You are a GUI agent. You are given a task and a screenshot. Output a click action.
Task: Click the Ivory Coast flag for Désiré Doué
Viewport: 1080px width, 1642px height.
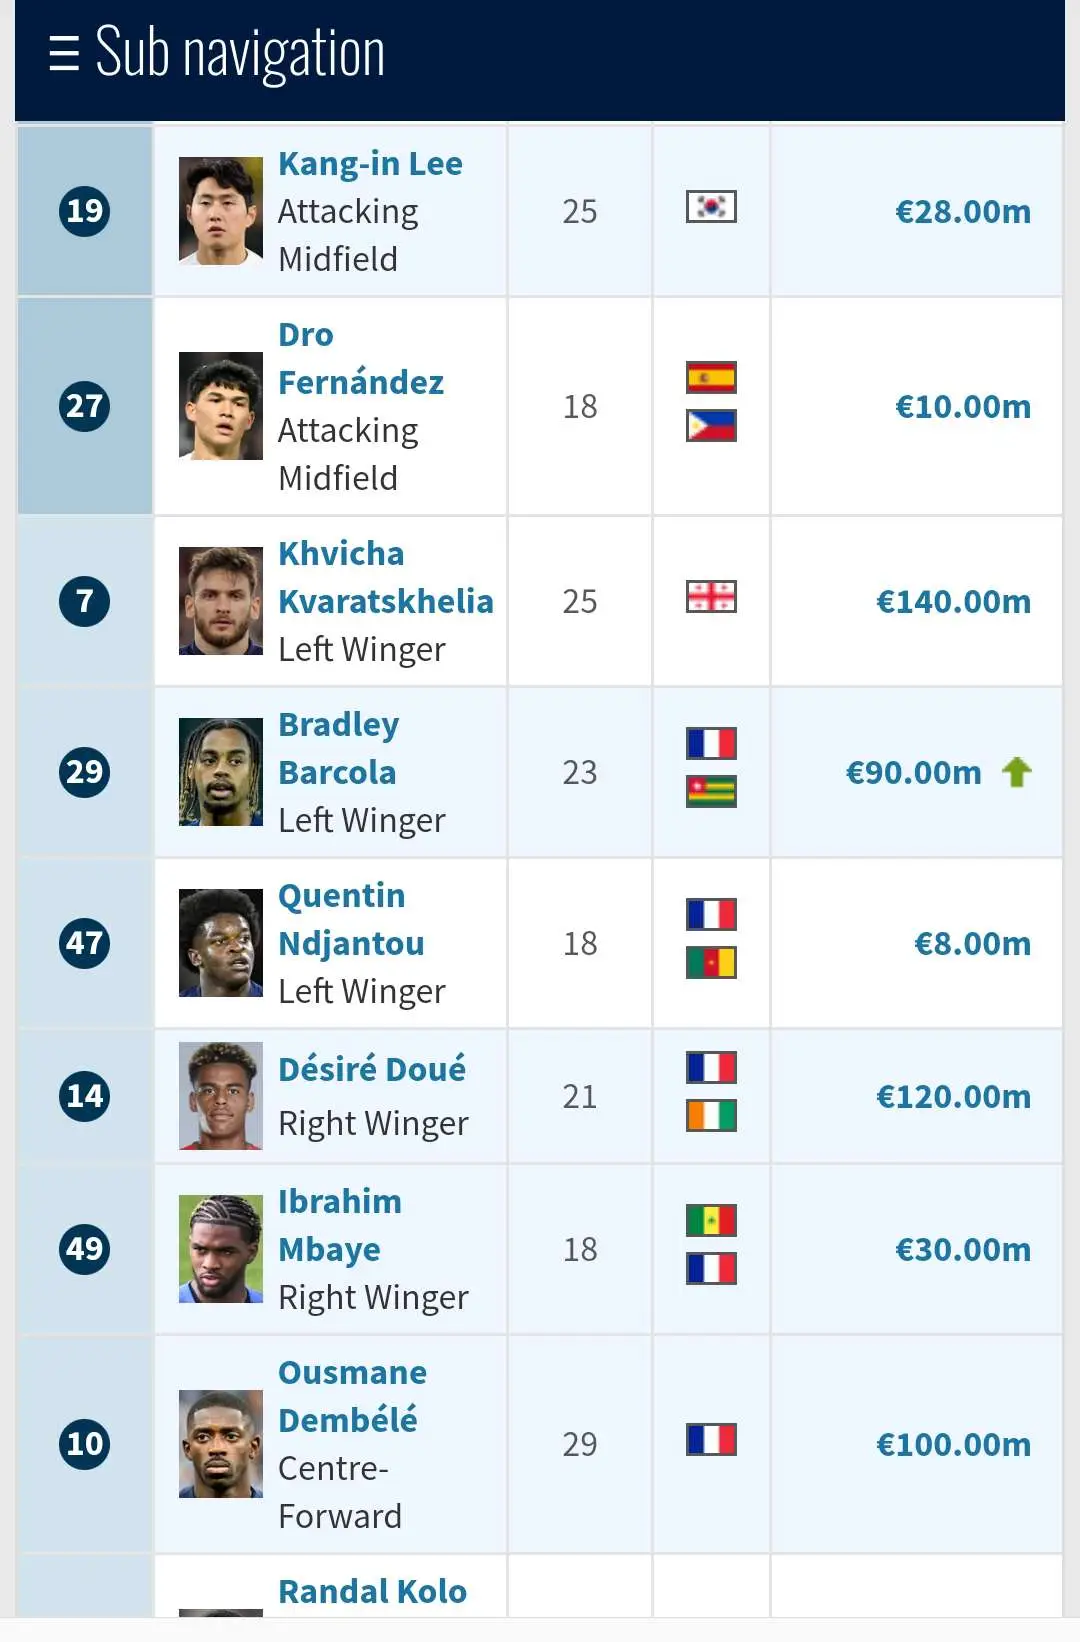tap(711, 1116)
